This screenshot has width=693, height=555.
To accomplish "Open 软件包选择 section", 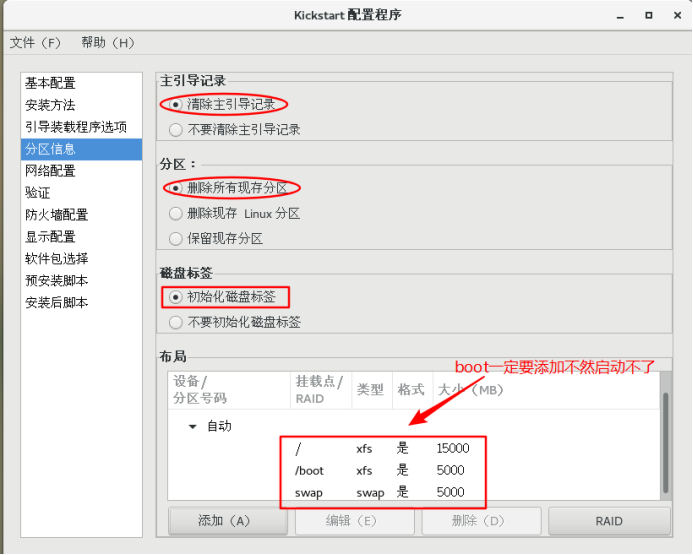I will (81, 258).
